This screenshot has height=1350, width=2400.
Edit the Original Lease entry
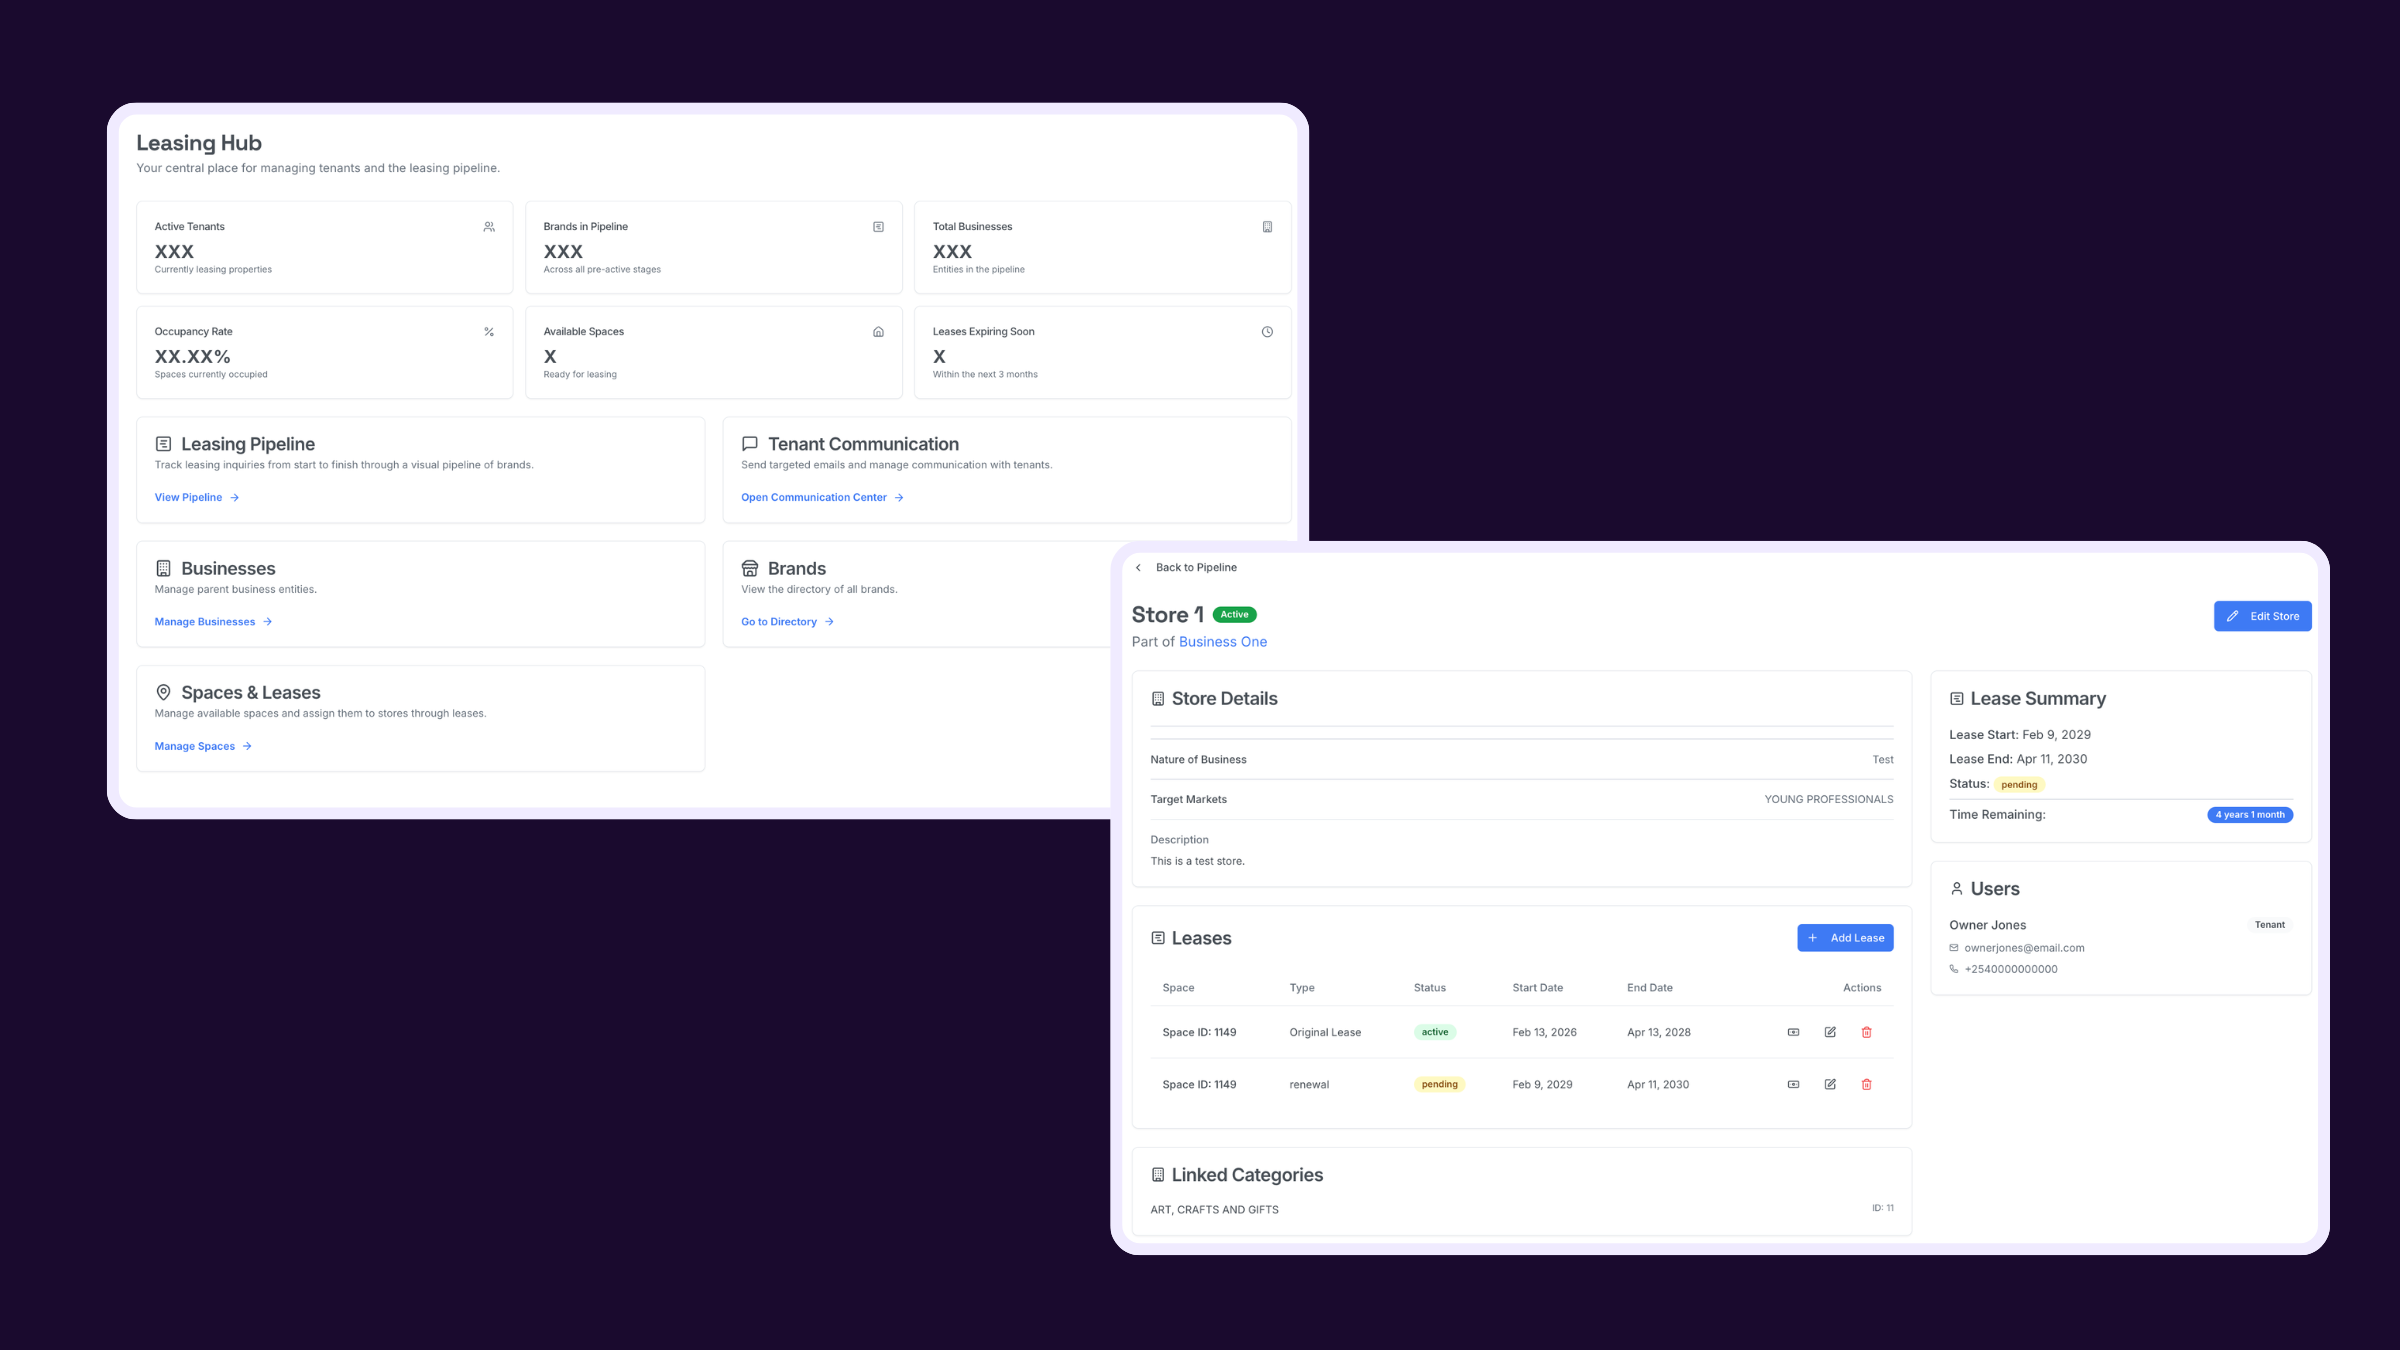coord(1830,1032)
